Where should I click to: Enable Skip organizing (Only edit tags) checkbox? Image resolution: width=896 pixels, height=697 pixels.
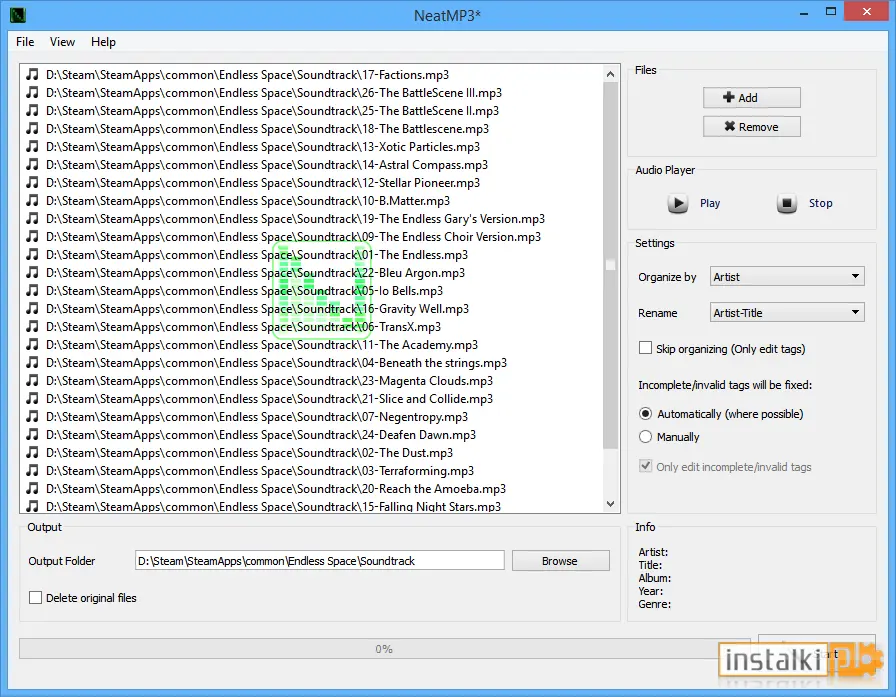coord(645,348)
